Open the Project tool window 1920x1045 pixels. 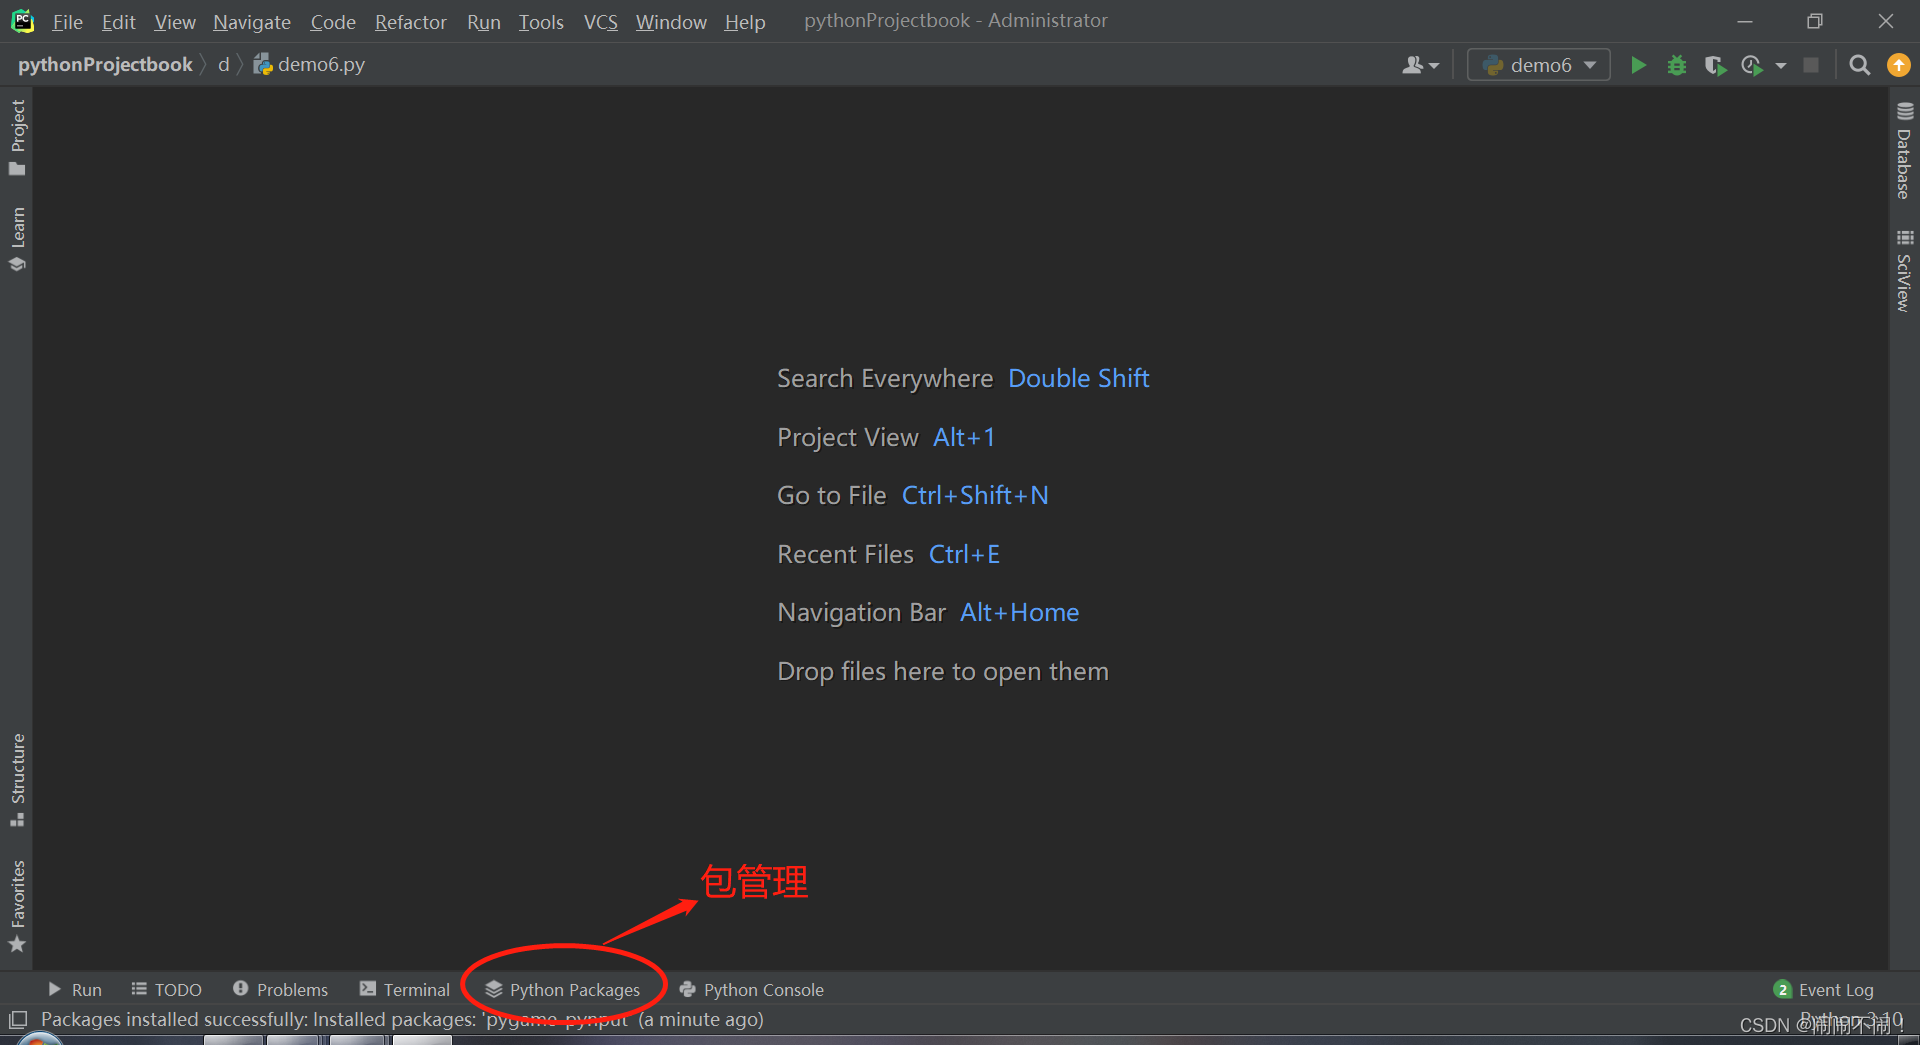coord(17,137)
